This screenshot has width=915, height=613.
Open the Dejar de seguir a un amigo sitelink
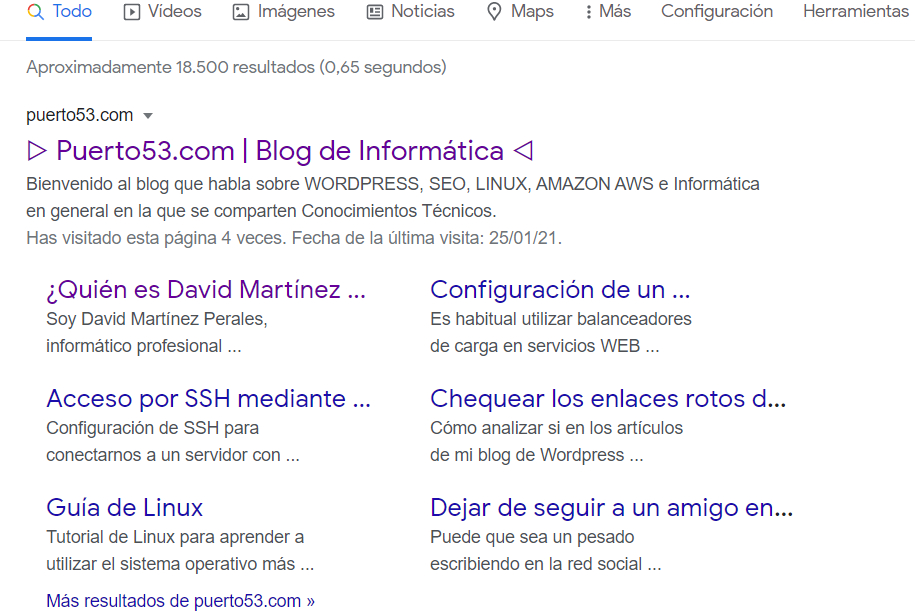[612, 508]
